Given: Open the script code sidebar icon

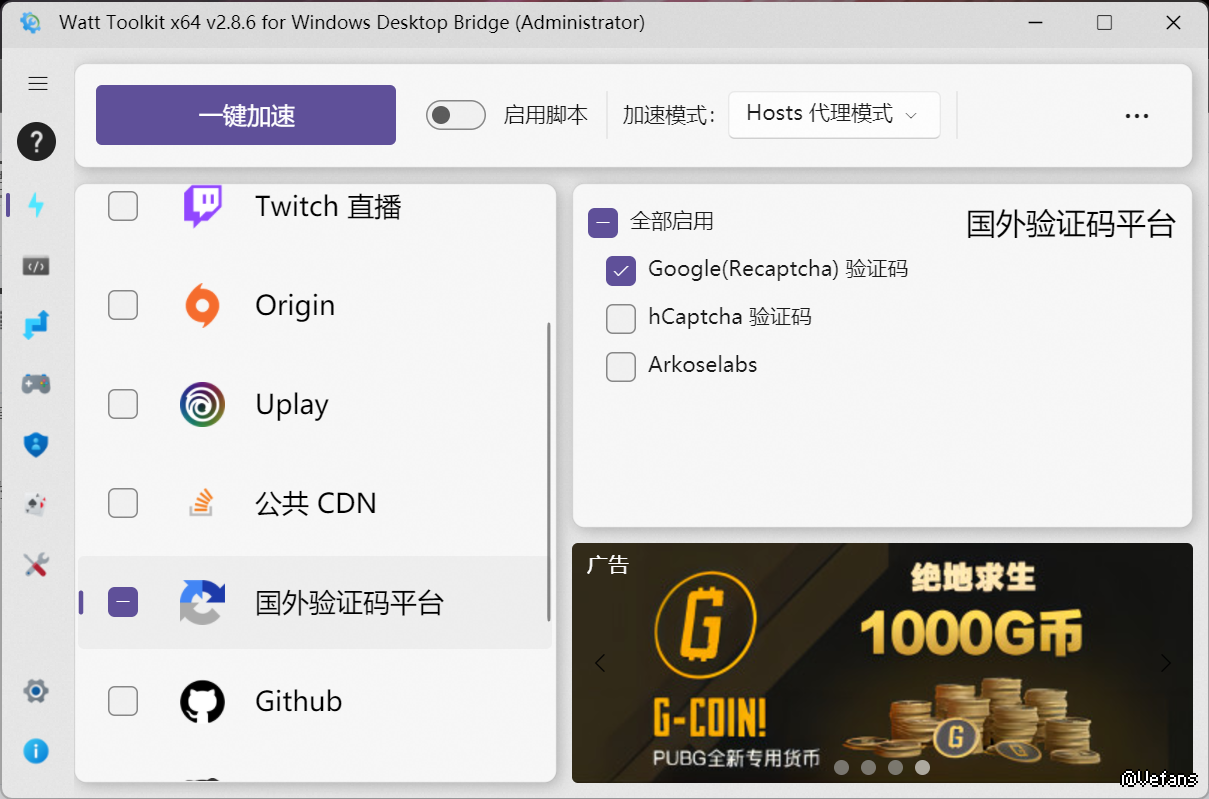Looking at the screenshot, I should click(36, 266).
